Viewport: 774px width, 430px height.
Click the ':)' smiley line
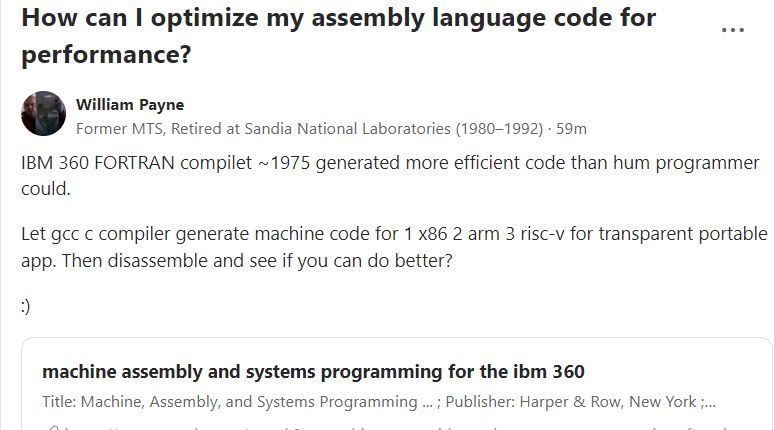pyautogui.click(x=26, y=306)
